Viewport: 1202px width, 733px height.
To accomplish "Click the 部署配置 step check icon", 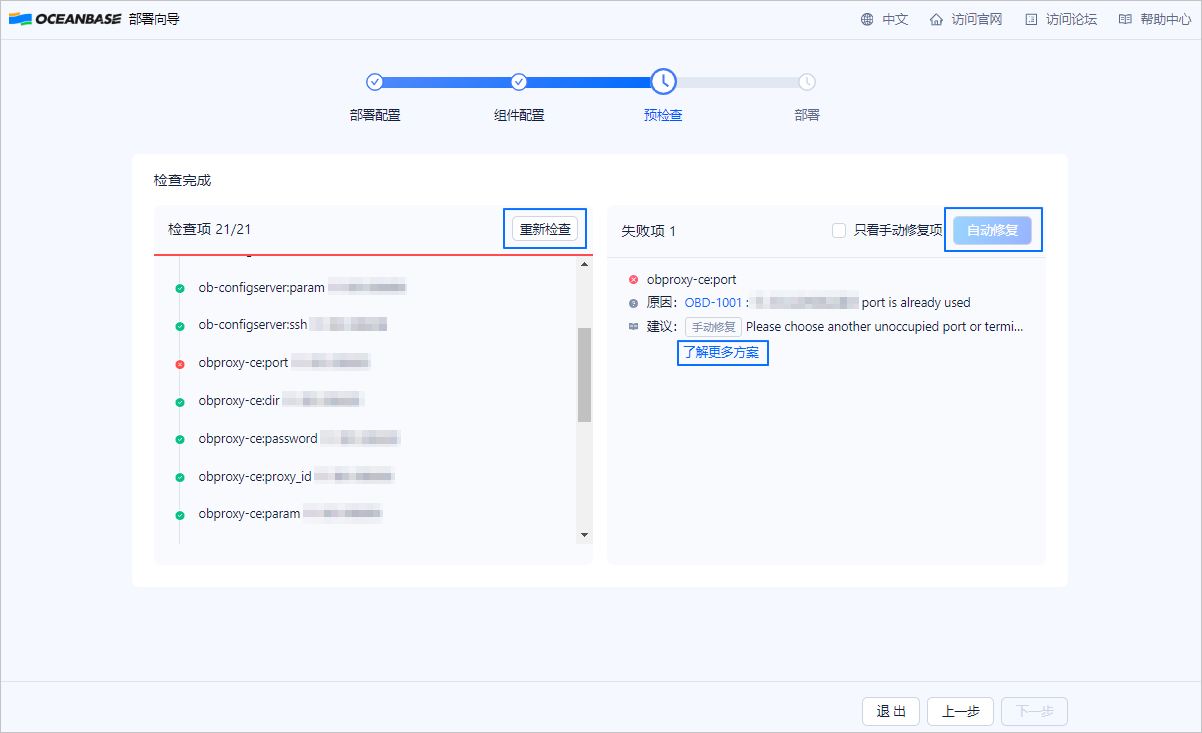I will (375, 82).
